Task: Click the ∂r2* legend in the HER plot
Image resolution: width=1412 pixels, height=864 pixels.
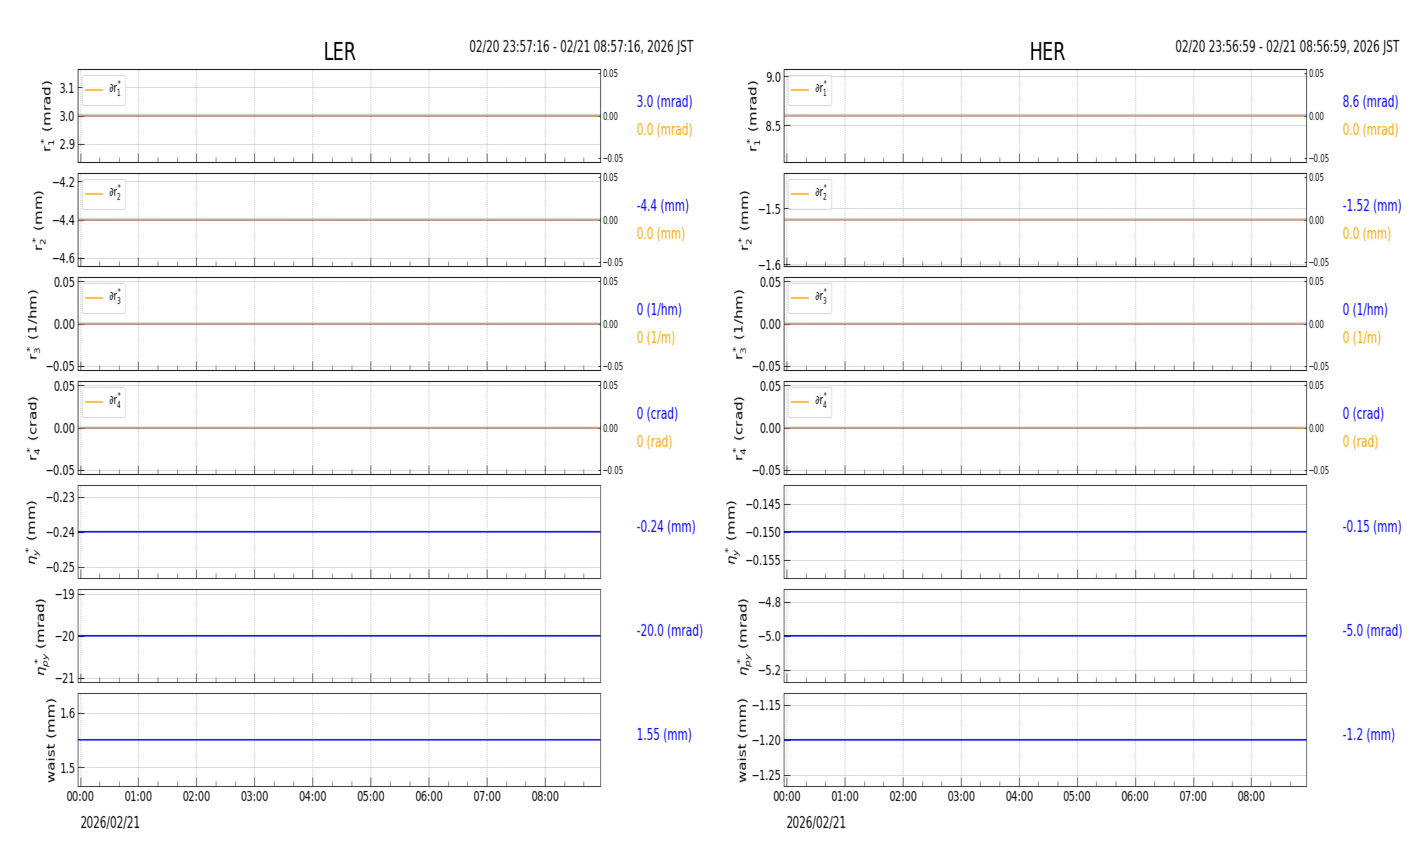Action: [810, 194]
